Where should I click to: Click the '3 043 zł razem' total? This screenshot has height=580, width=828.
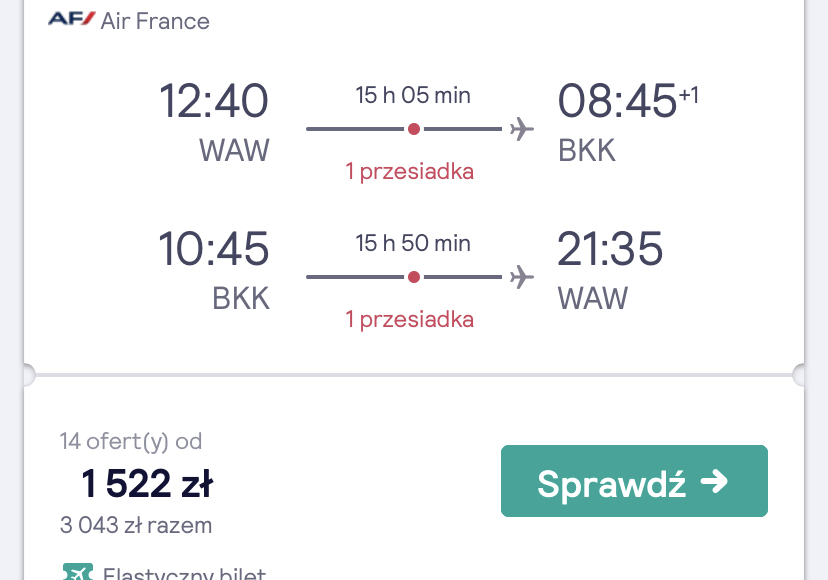136,525
